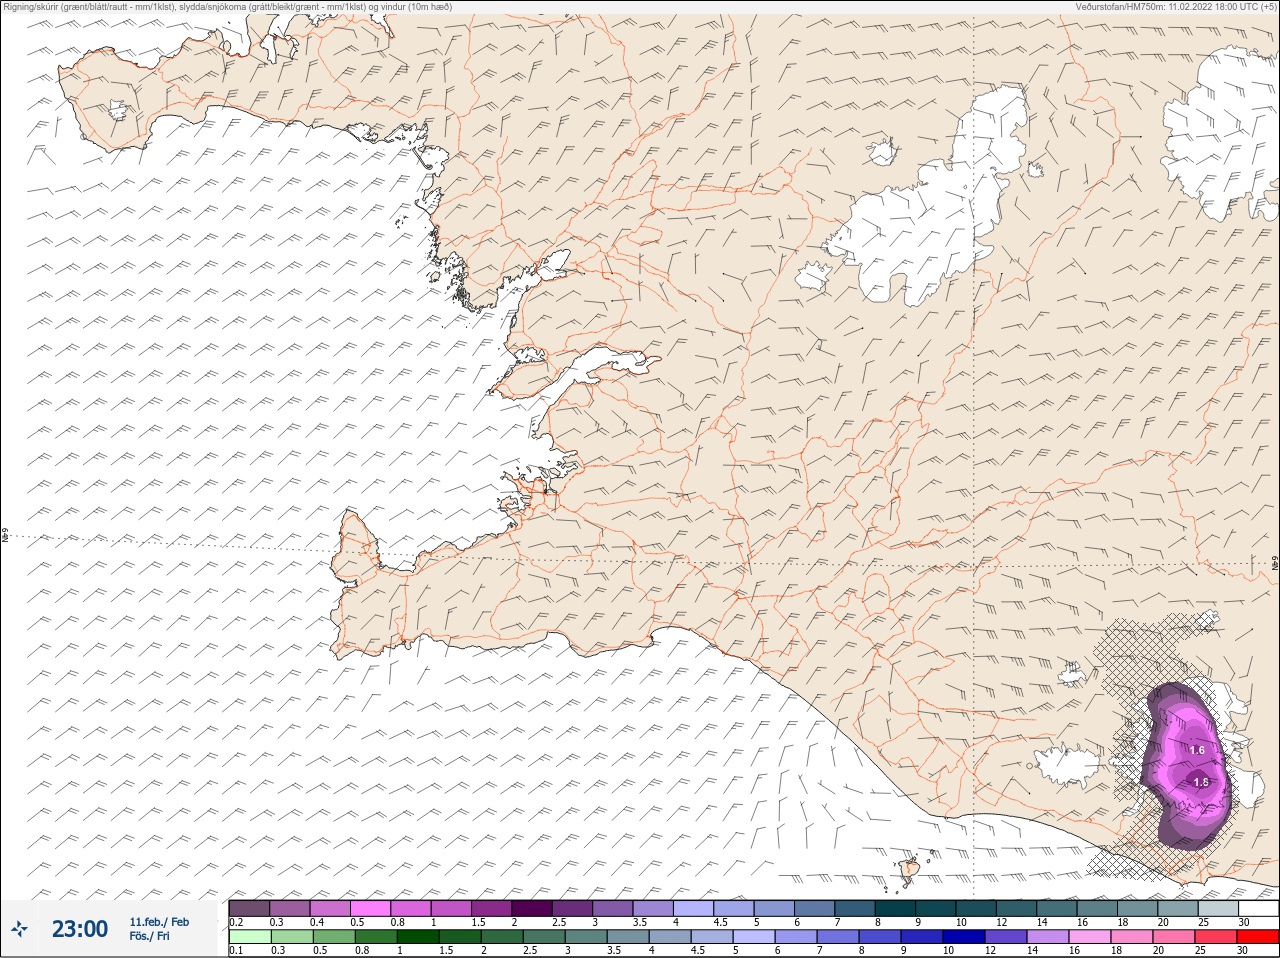This screenshot has width=1280, height=958.
Task: Click the 'Fös./ Fri' weekday text
Action: click(149, 936)
